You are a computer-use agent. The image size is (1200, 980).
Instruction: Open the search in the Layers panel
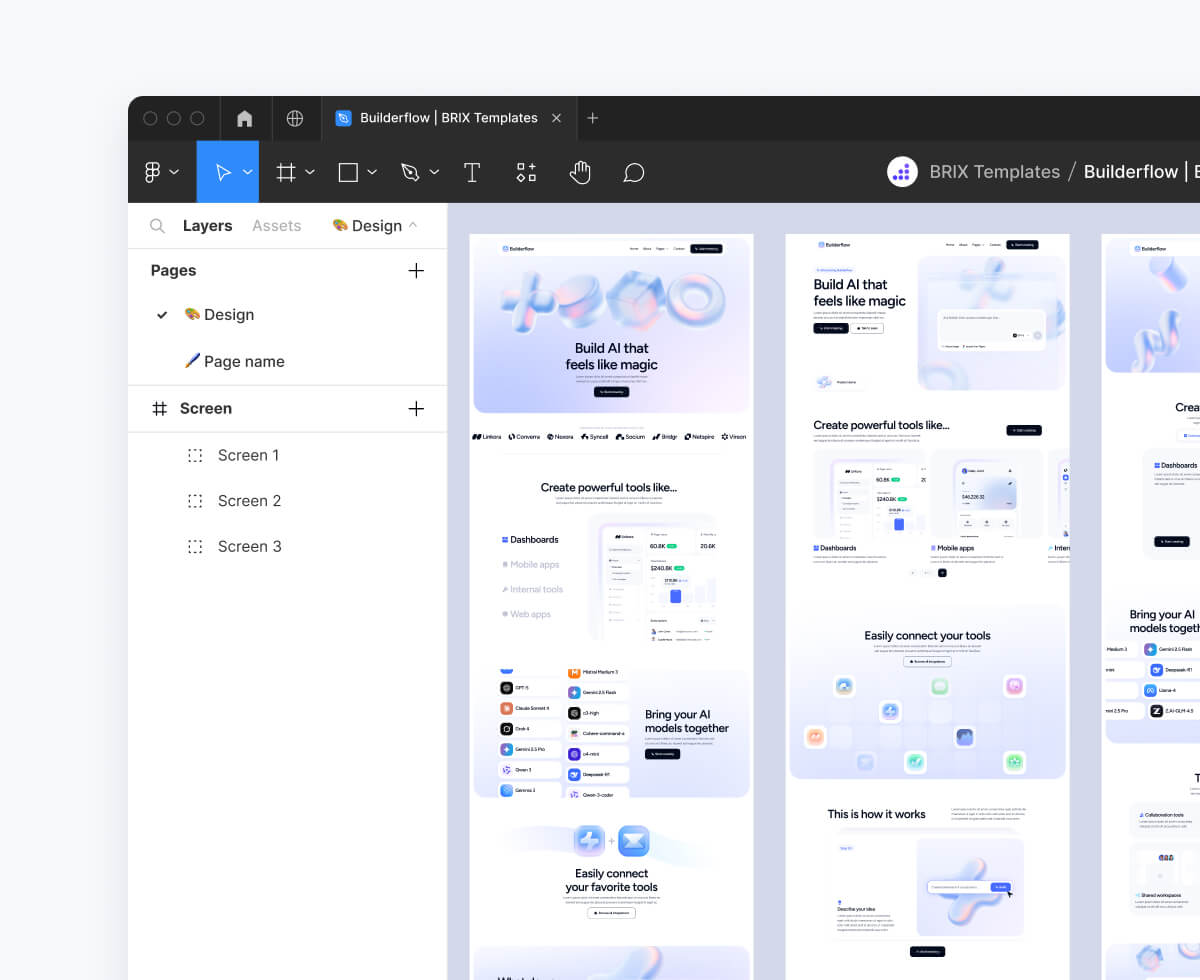point(157,225)
